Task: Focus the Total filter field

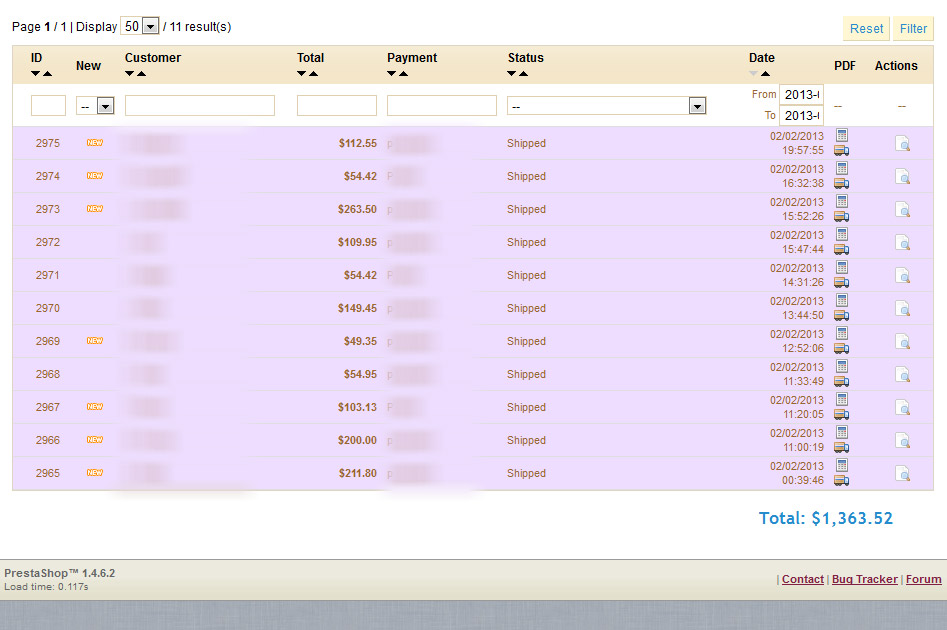Action: click(x=337, y=105)
